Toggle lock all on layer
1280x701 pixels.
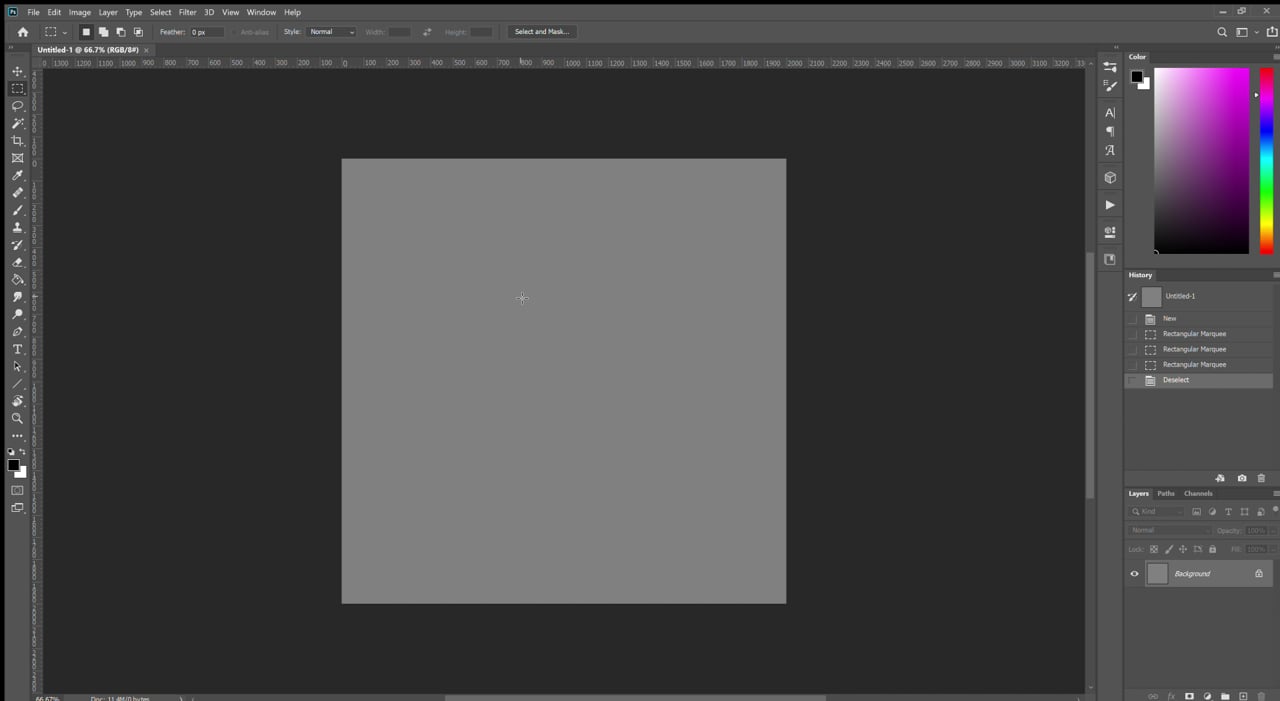[1213, 549]
